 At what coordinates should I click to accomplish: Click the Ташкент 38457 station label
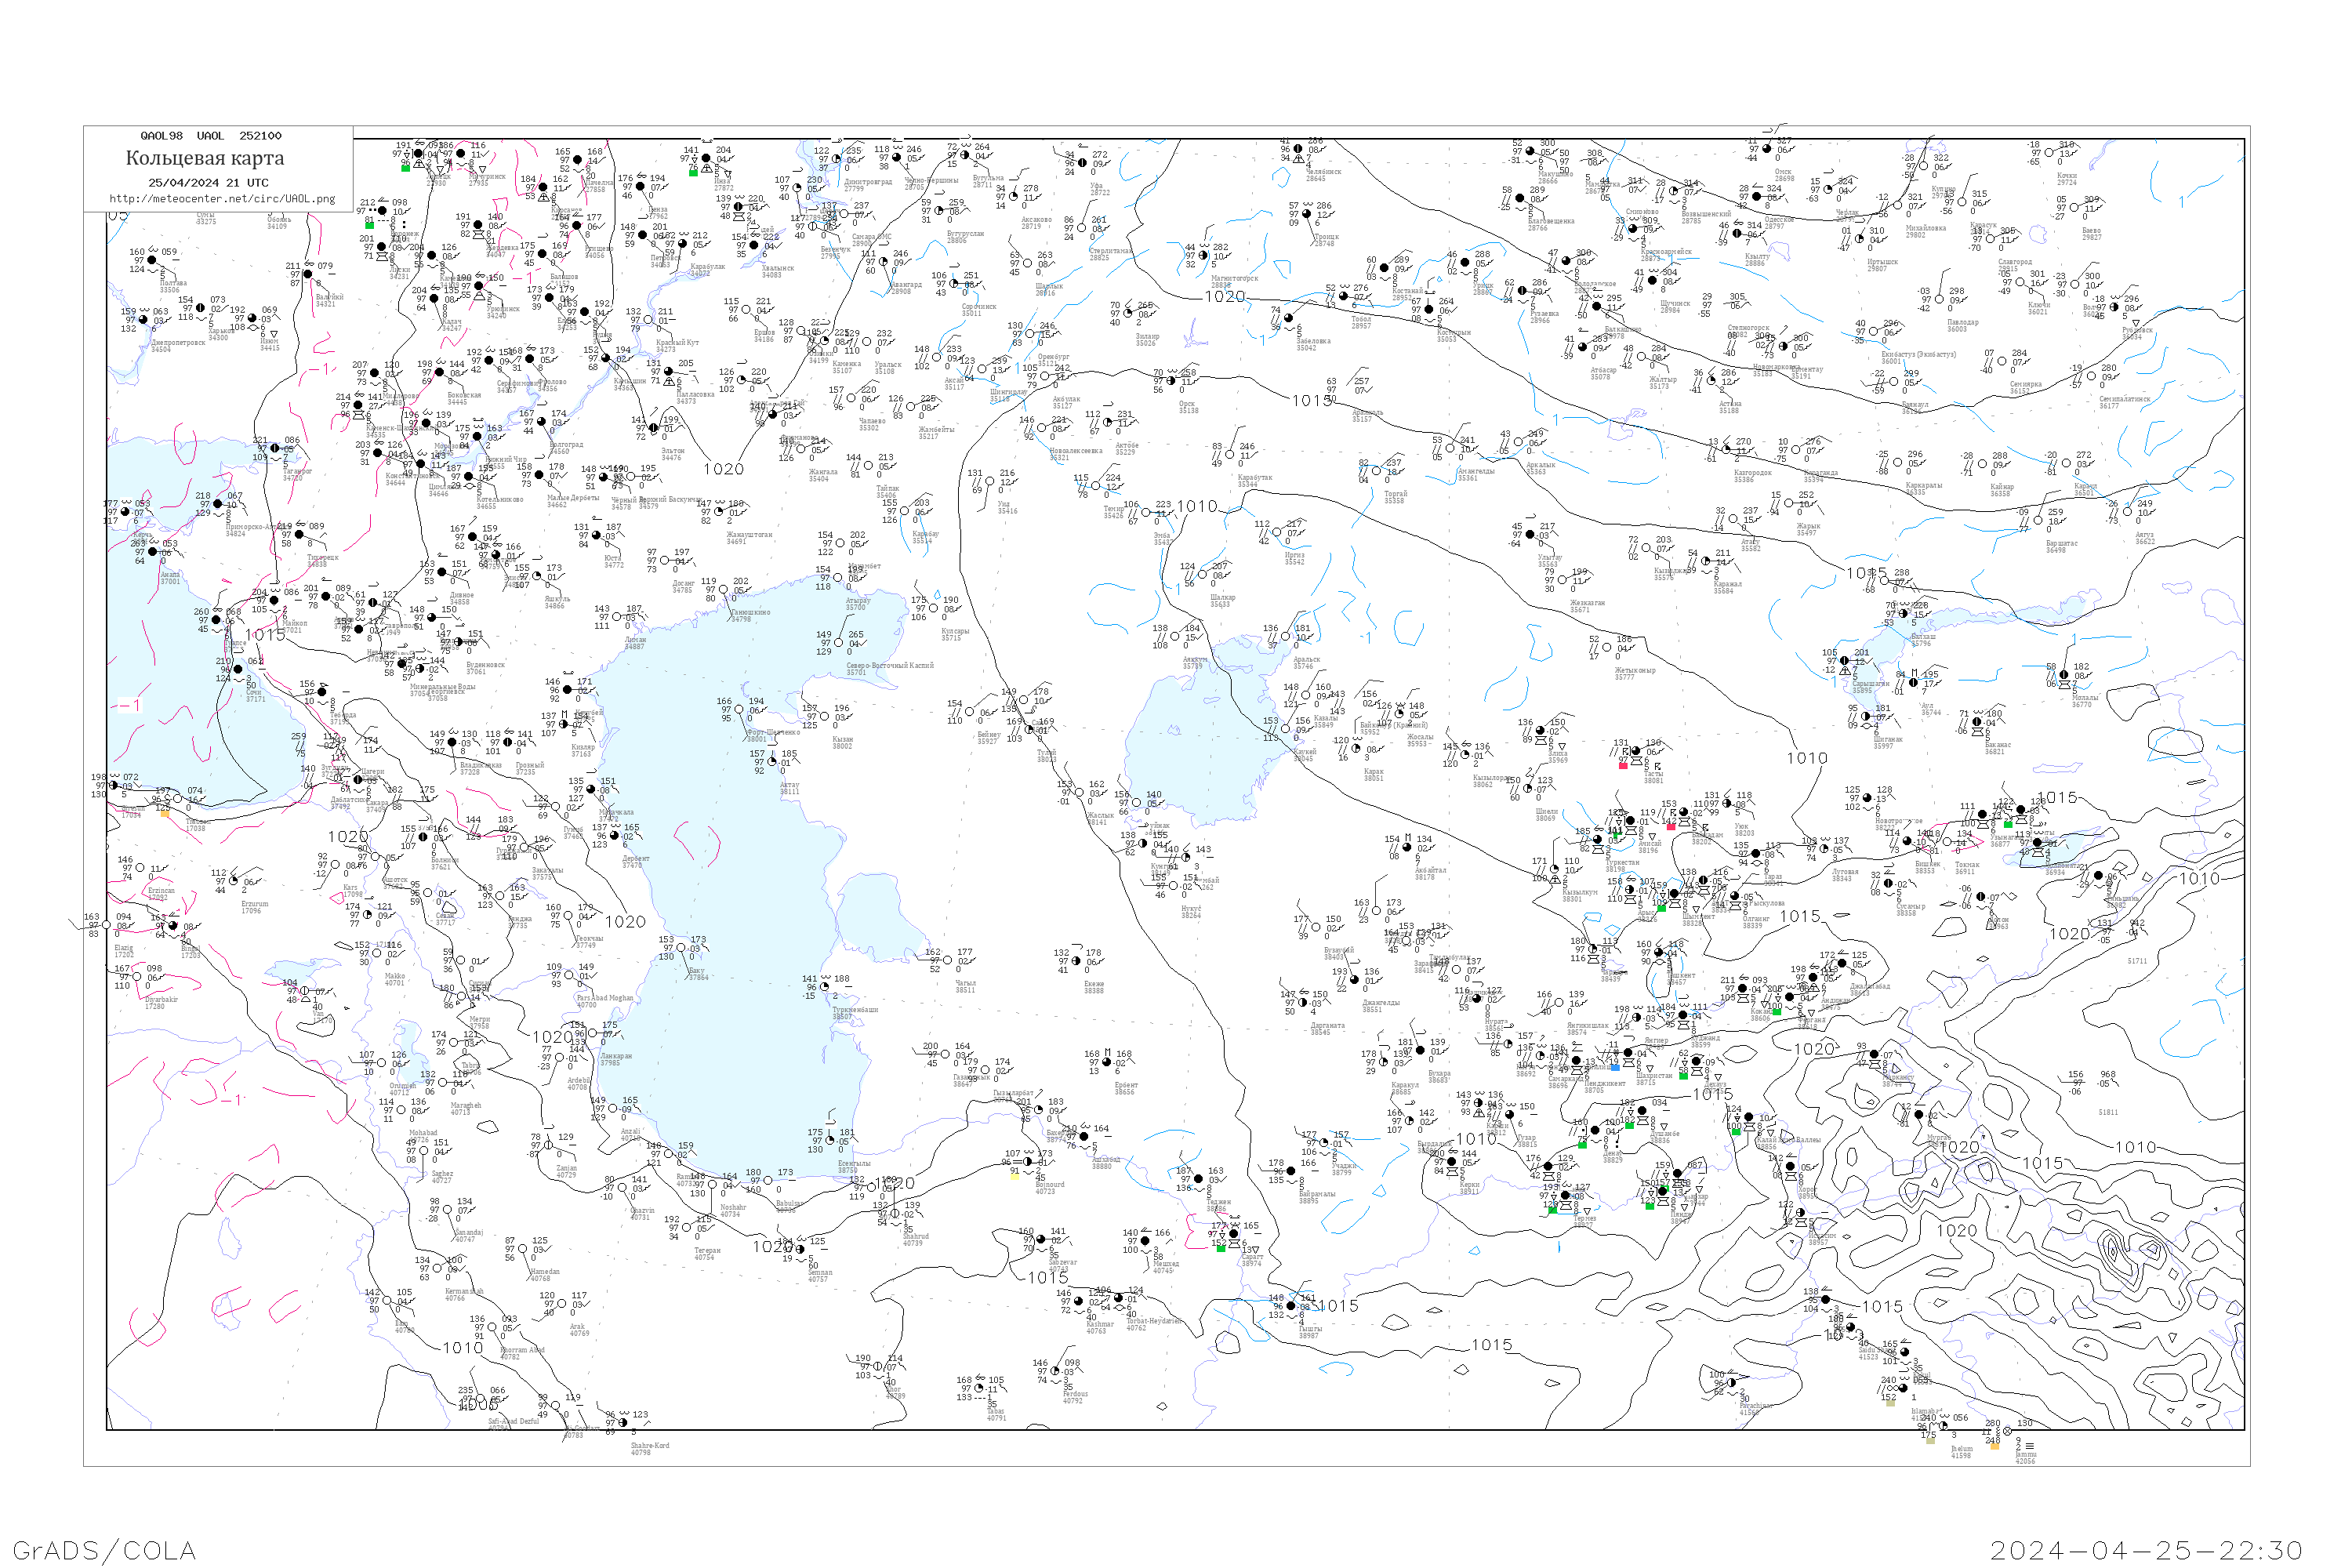pos(1681,978)
